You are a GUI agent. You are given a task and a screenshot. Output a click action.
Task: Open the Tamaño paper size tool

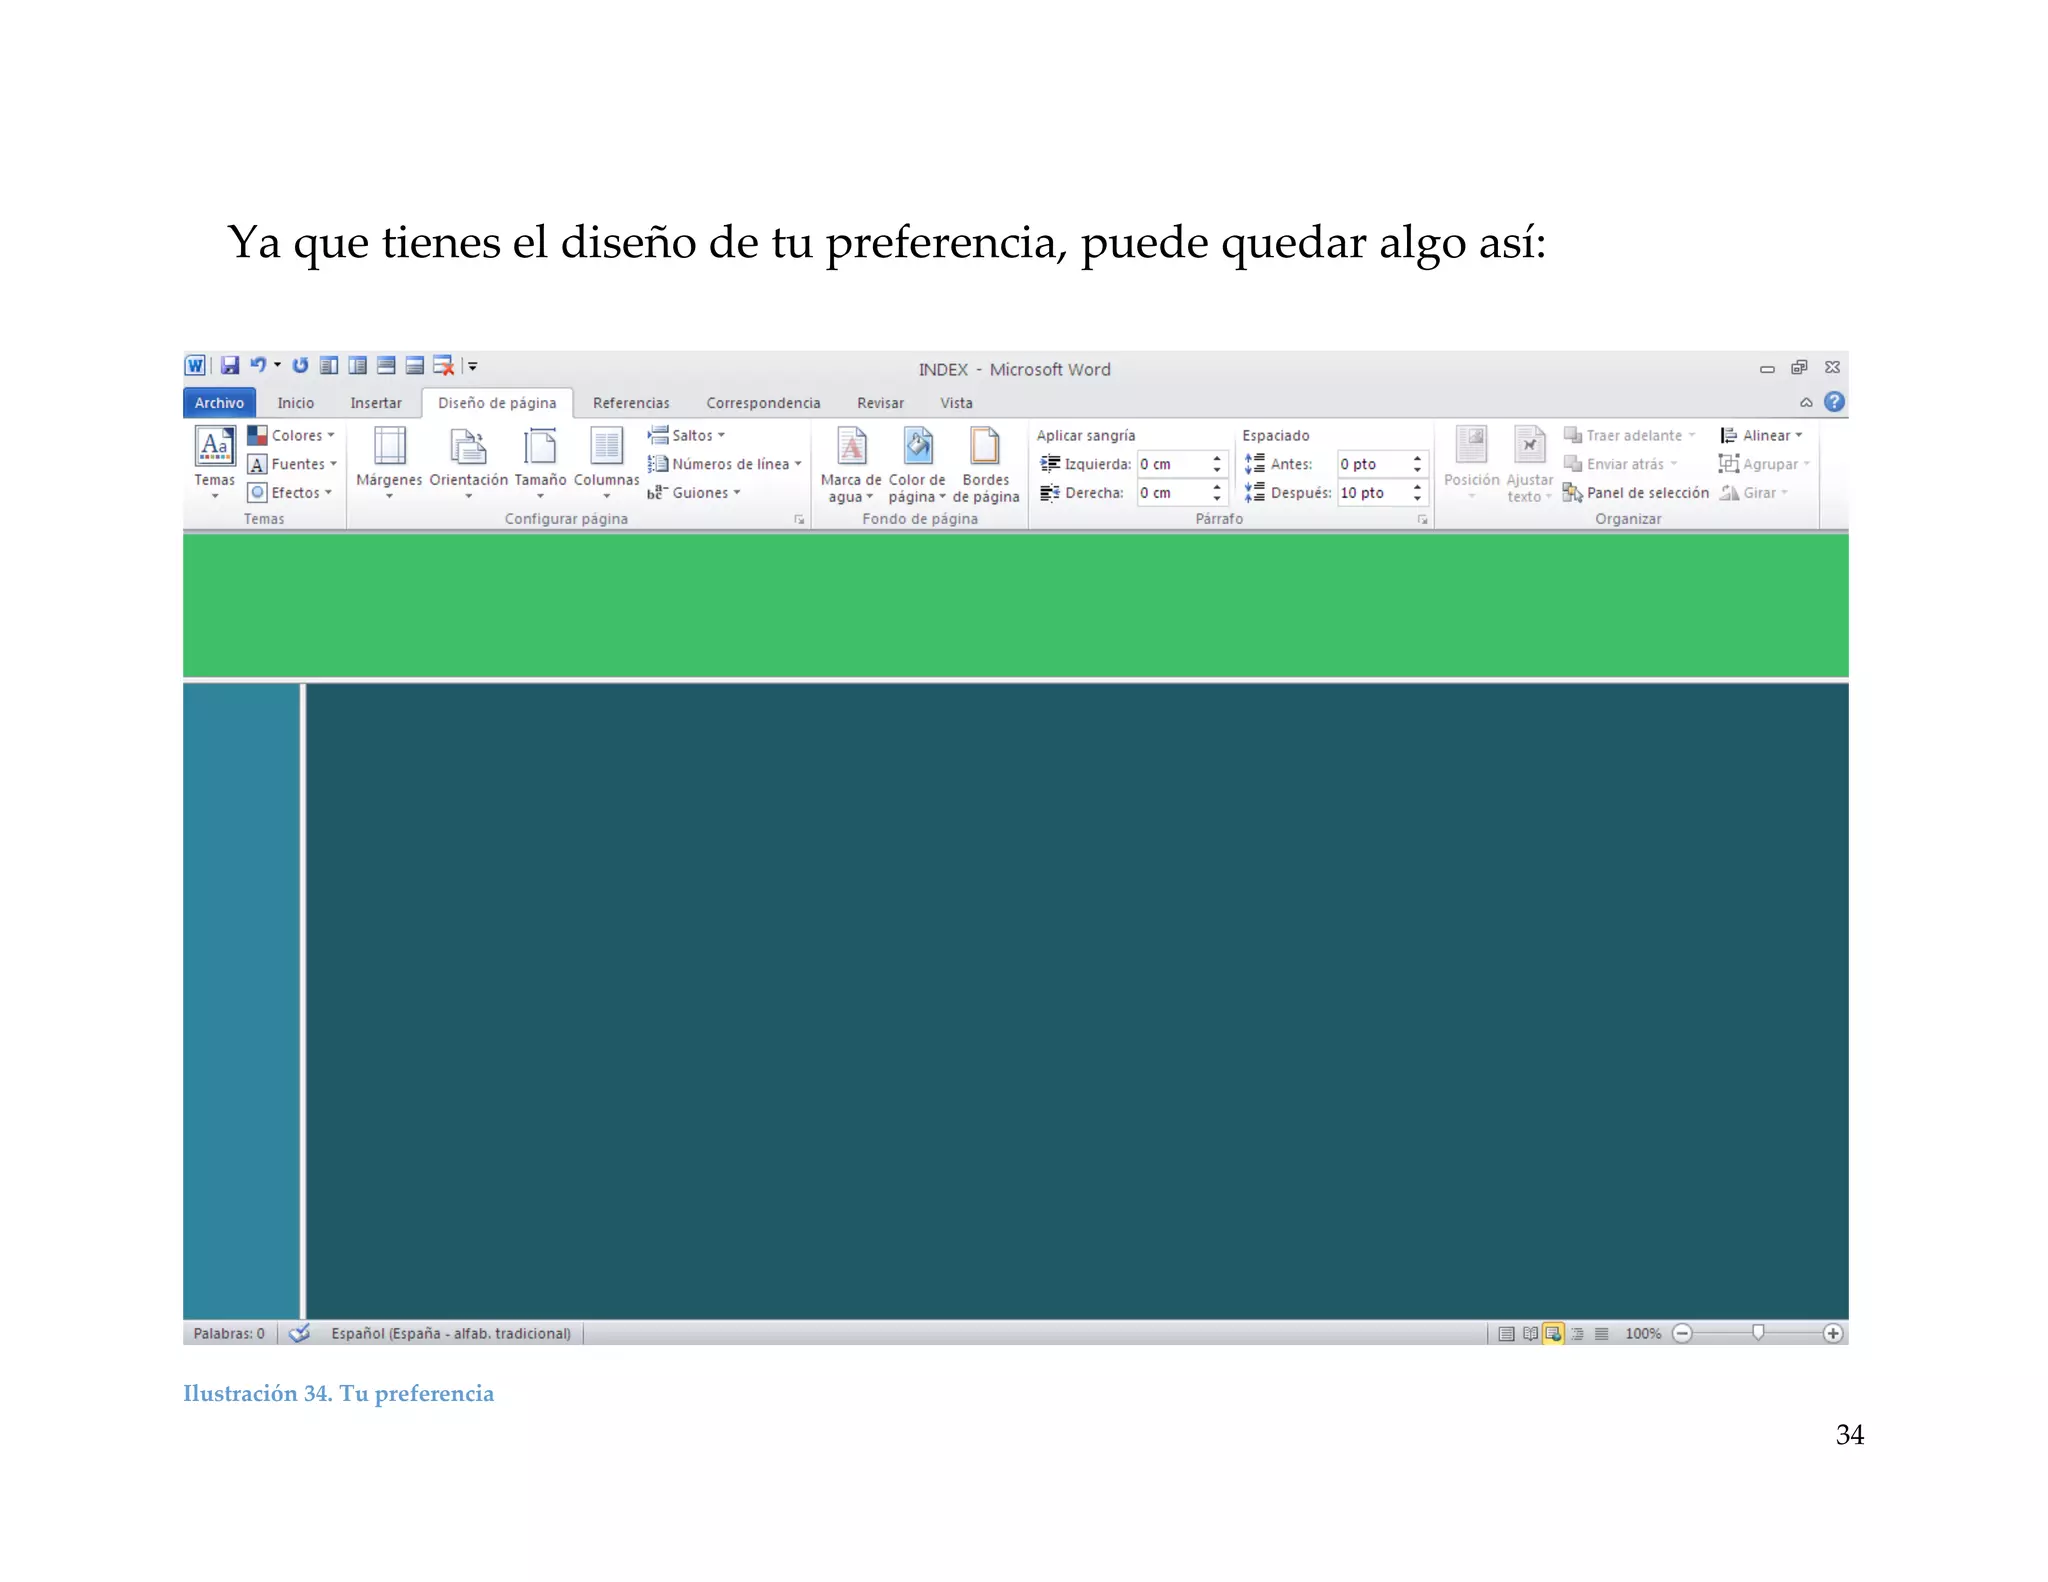click(x=540, y=447)
